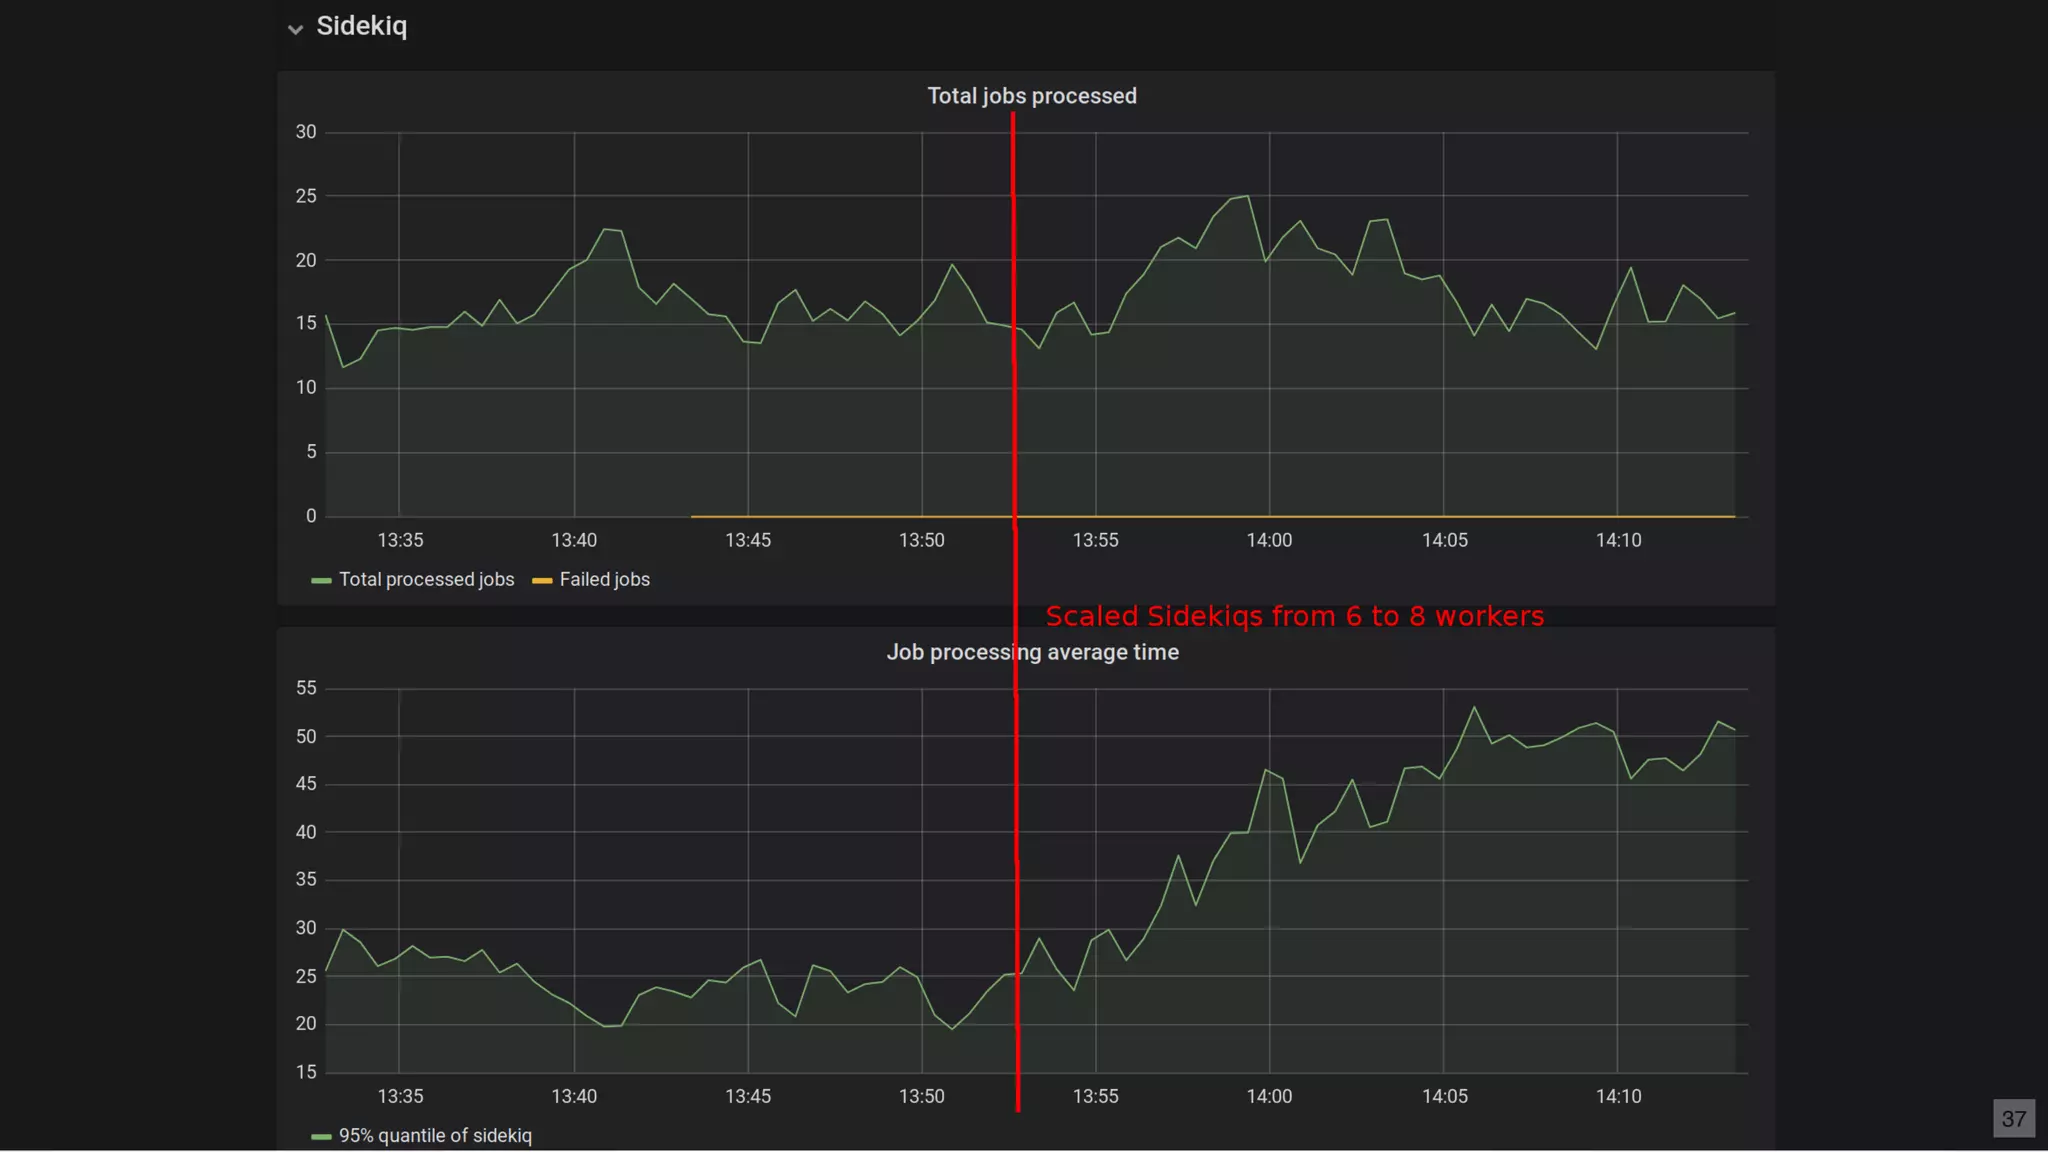The height and width of the screenshot is (1152, 2048).
Task: Click the green Total processed jobs color swatch
Action: (x=321, y=581)
